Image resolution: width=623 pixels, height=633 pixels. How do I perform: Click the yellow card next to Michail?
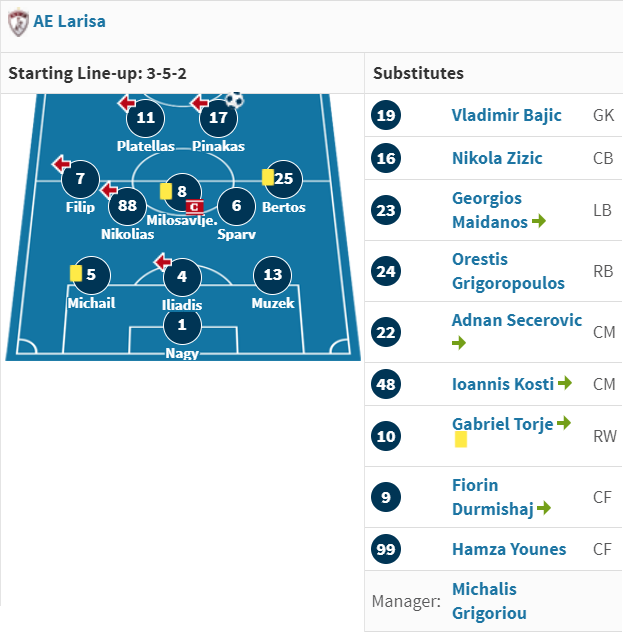pyautogui.click(x=76, y=273)
